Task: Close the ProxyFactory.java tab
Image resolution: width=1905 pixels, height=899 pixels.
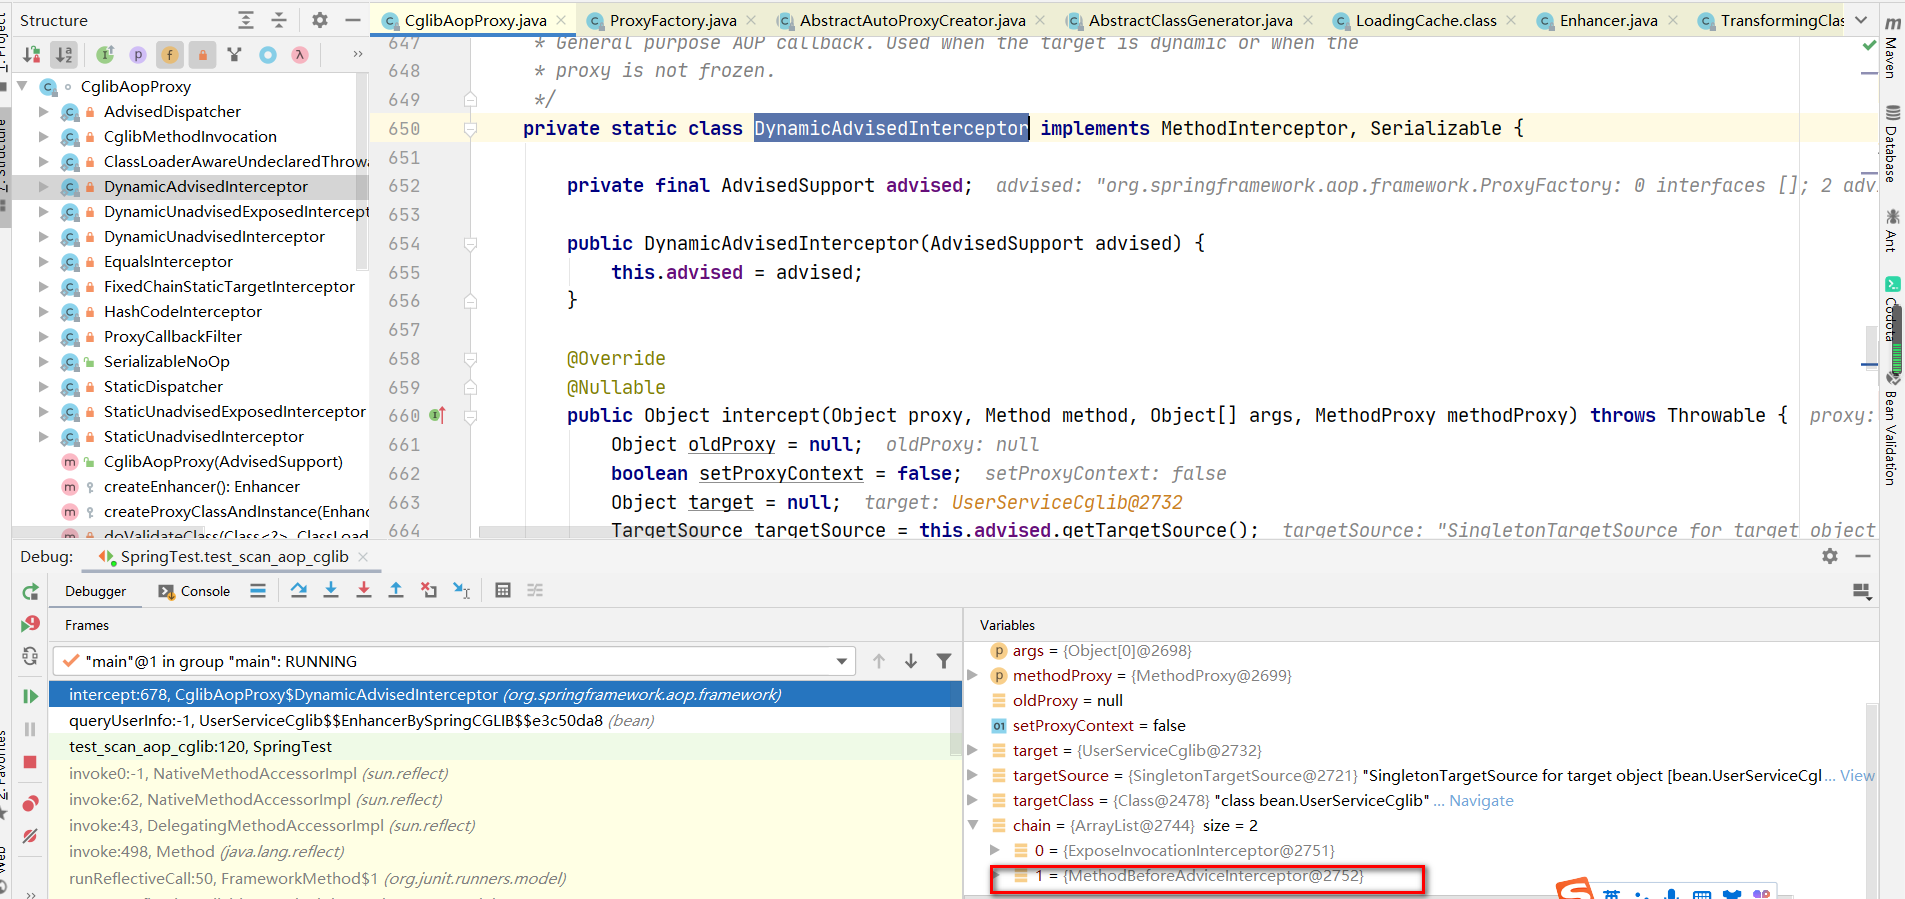Action: click(752, 20)
